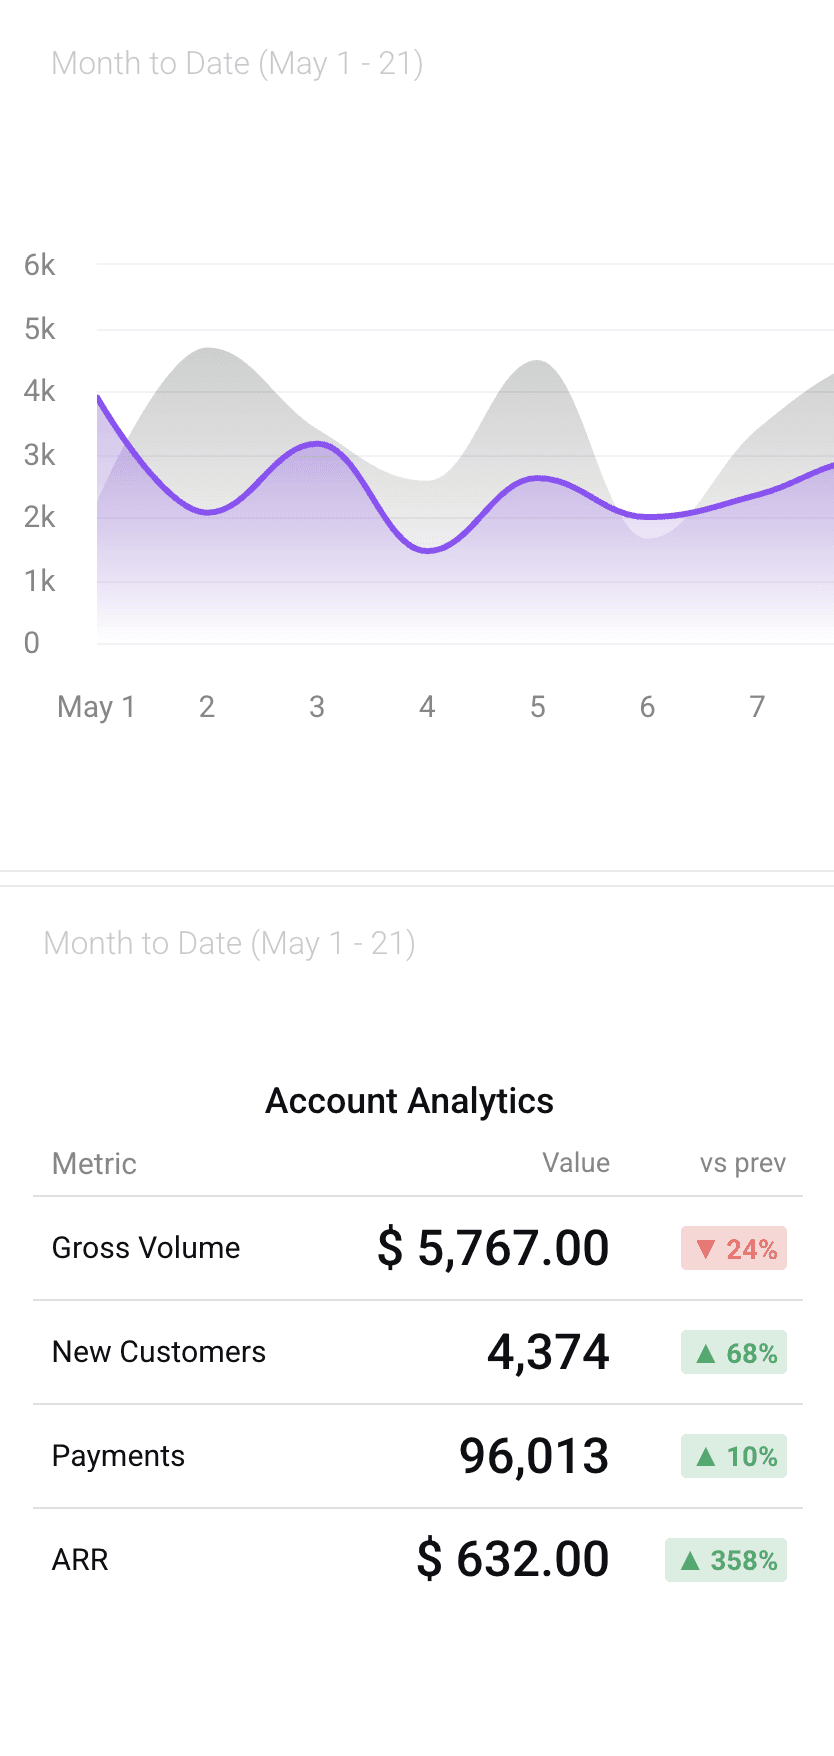Screen dimensions: 834x1756
Task: Click the green up-arrow 68% badge
Action: point(734,1352)
